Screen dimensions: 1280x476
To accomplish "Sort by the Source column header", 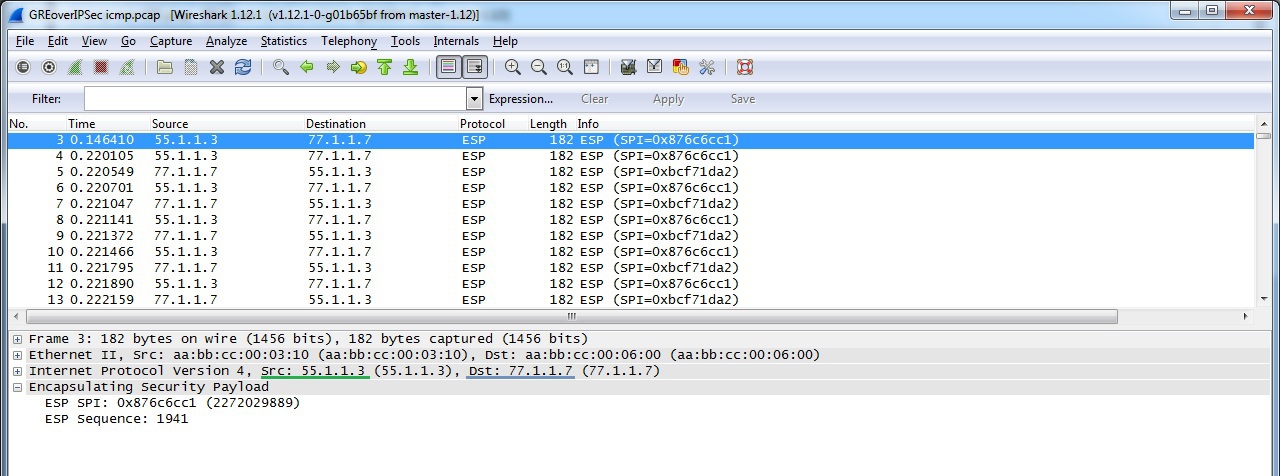I will click(170, 124).
